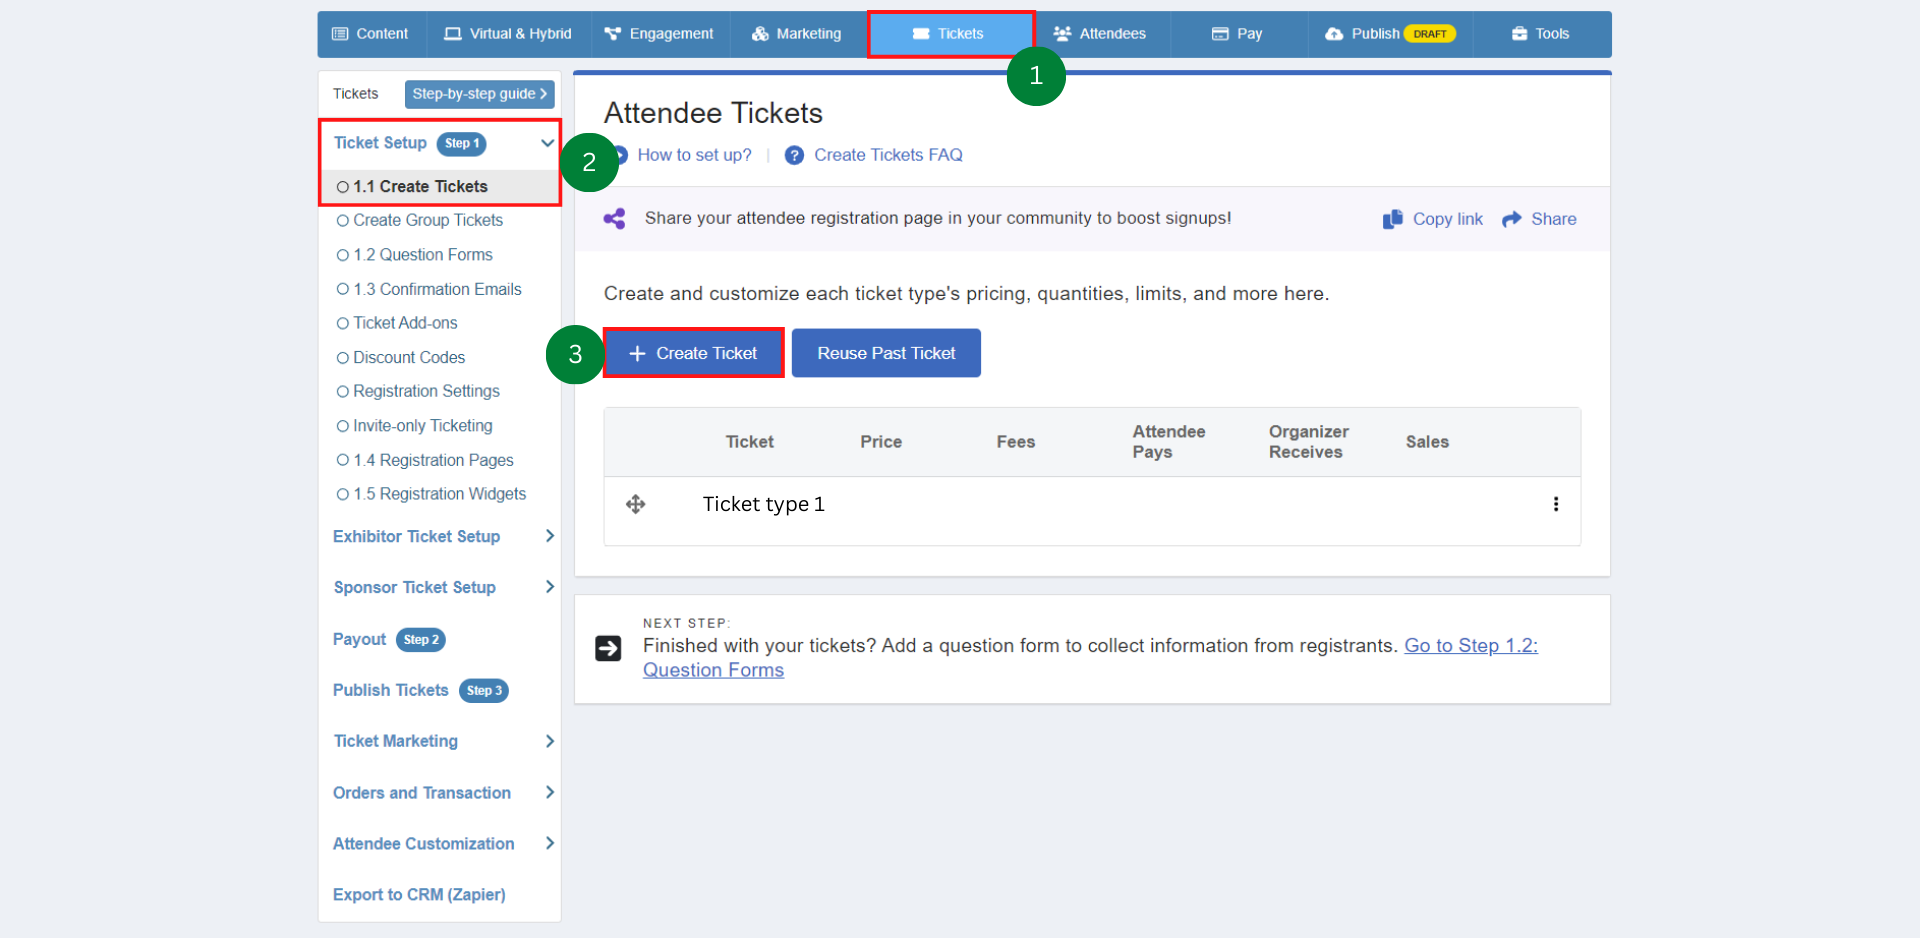Click the Create Ticket button
Viewport: 1920px width, 938px height.
[x=693, y=352]
